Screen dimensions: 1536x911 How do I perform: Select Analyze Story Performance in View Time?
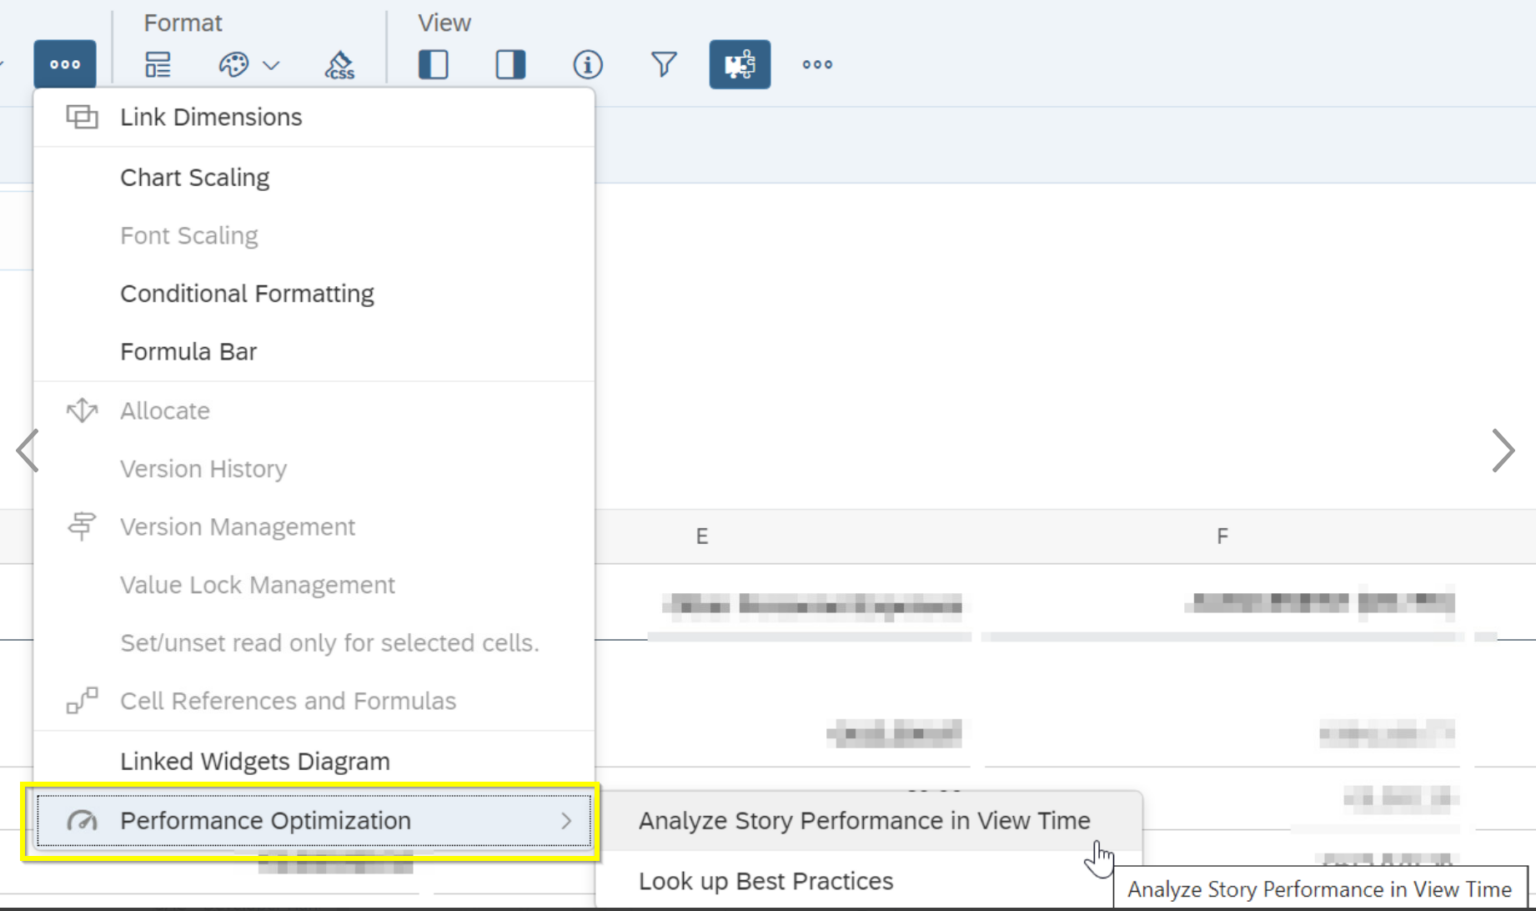pyautogui.click(x=863, y=820)
